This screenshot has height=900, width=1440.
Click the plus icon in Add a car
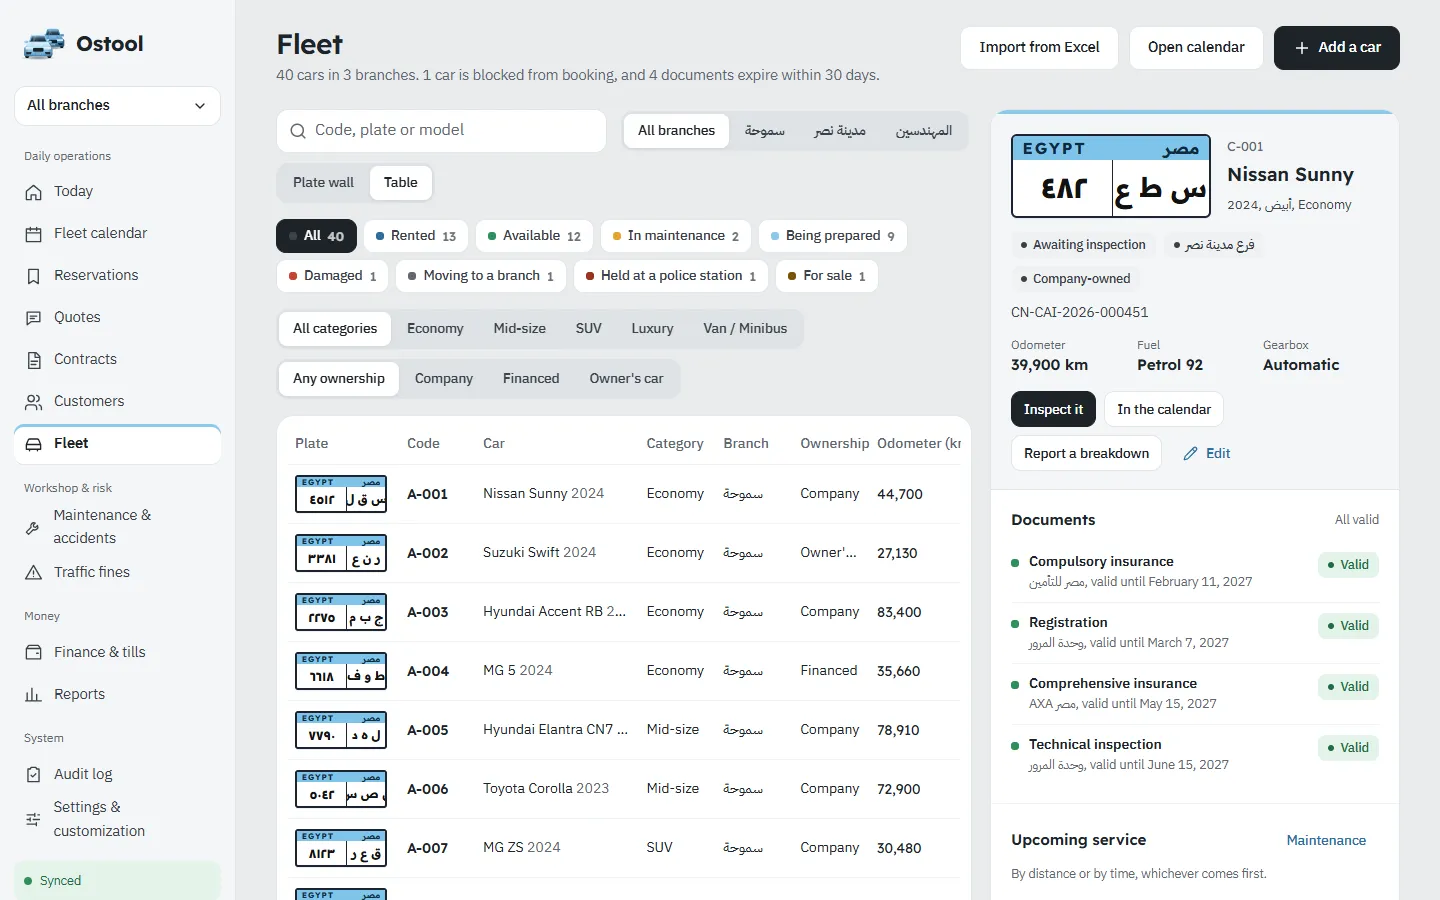pyautogui.click(x=1301, y=48)
